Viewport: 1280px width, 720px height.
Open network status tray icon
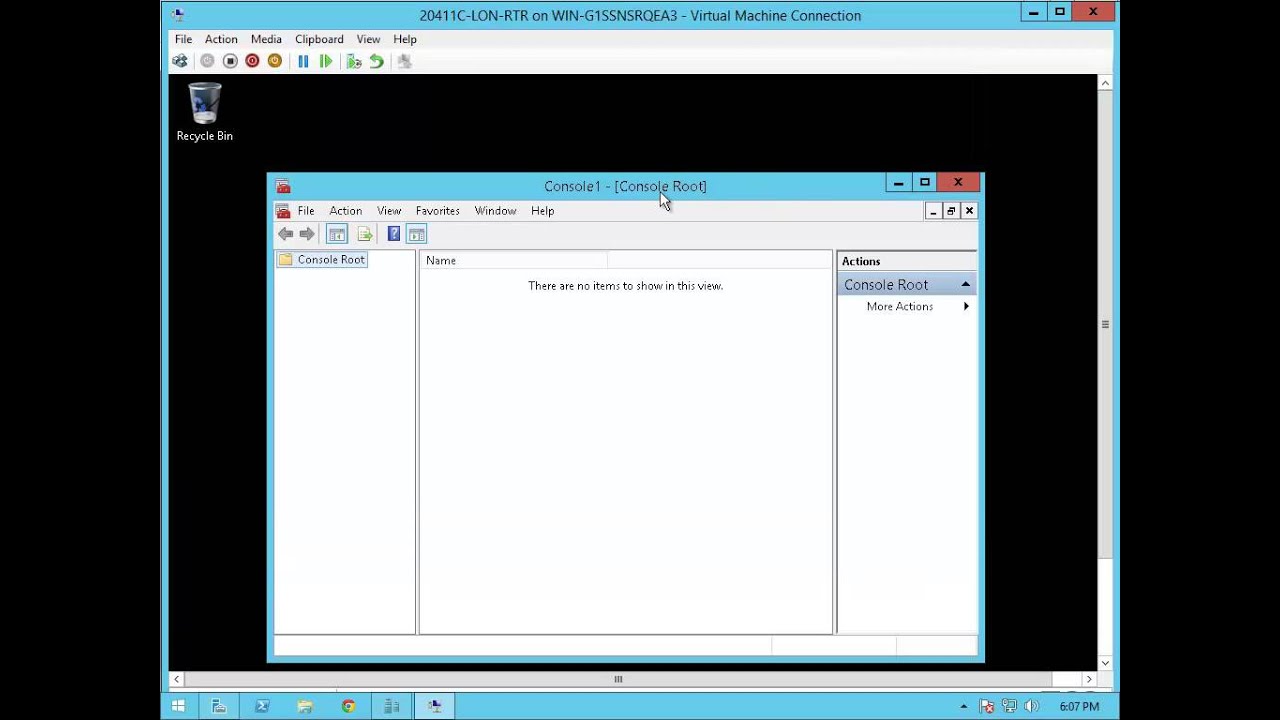coord(1010,707)
